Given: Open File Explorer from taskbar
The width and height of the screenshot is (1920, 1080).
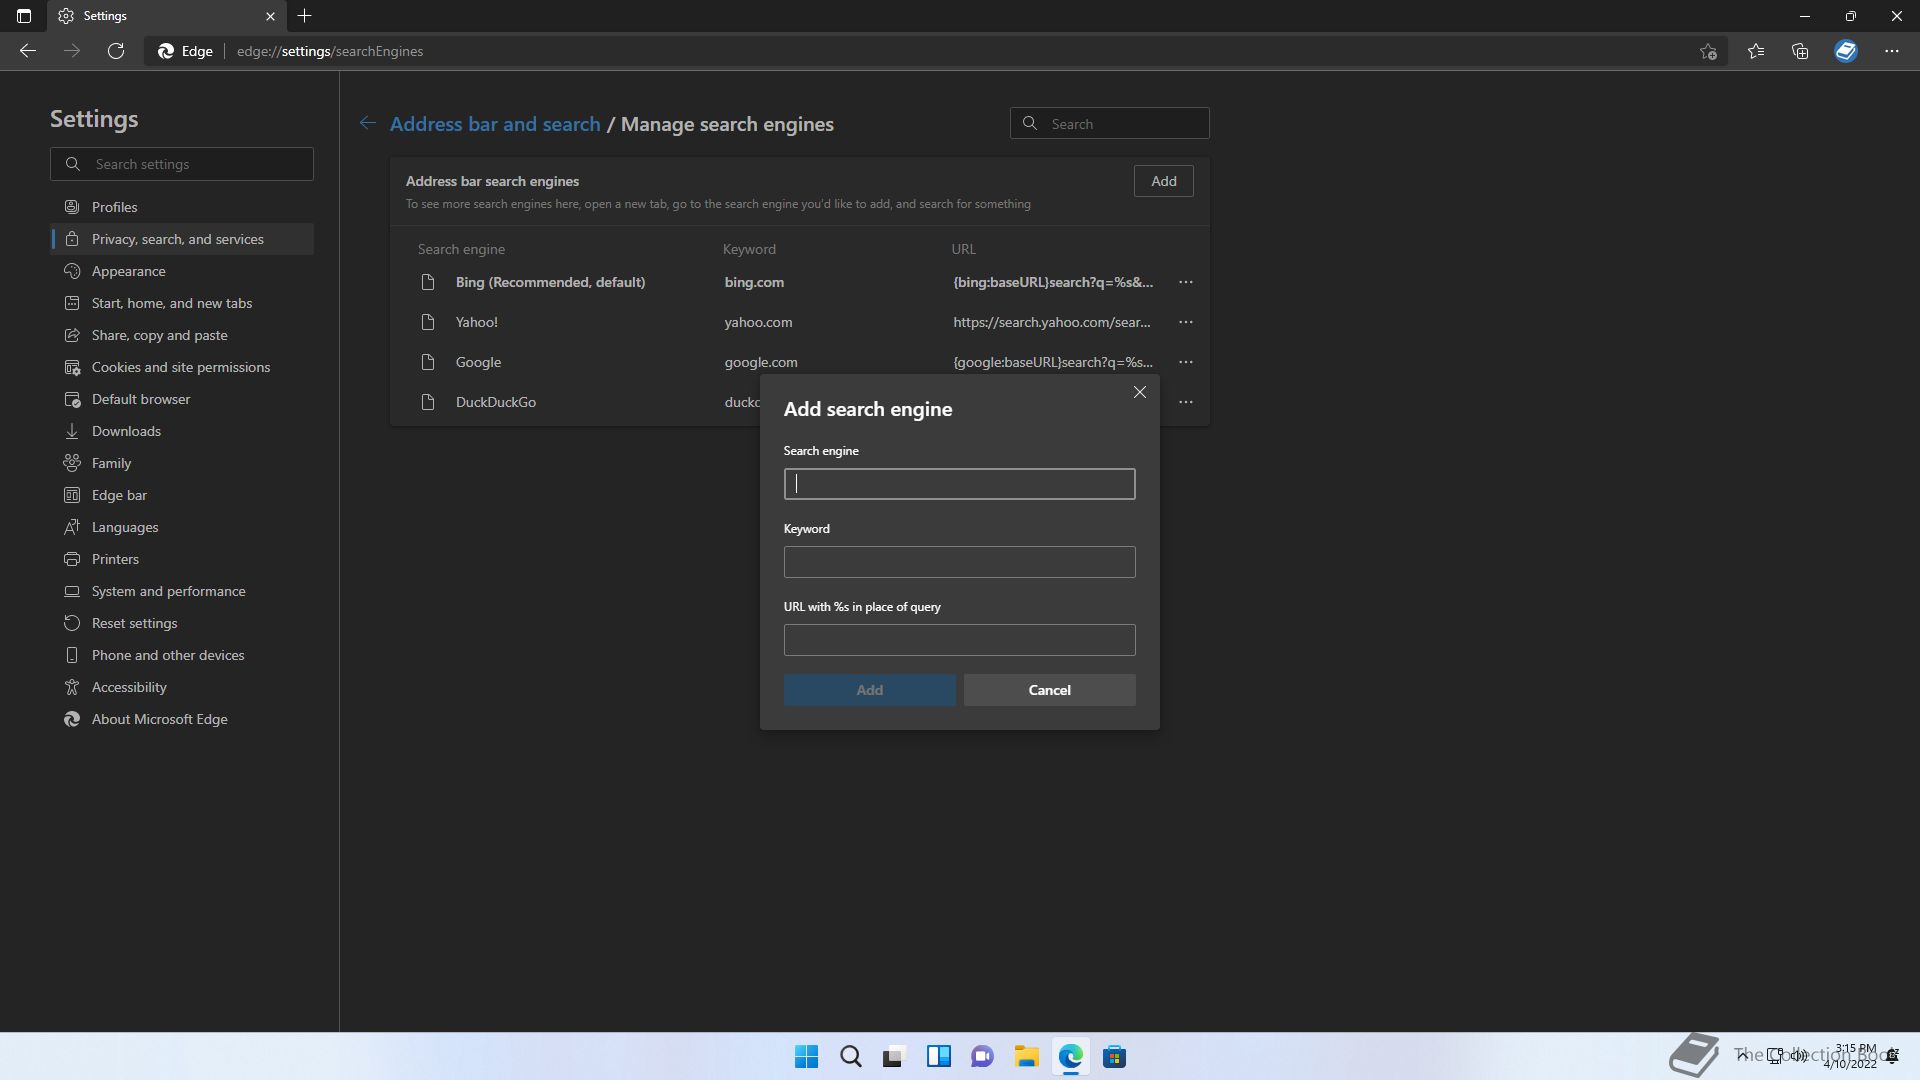Looking at the screenshot, I should [1026, 1057].
